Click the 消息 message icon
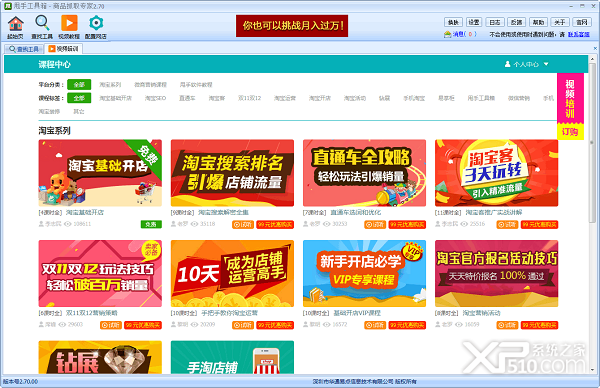 pos(447,34)
